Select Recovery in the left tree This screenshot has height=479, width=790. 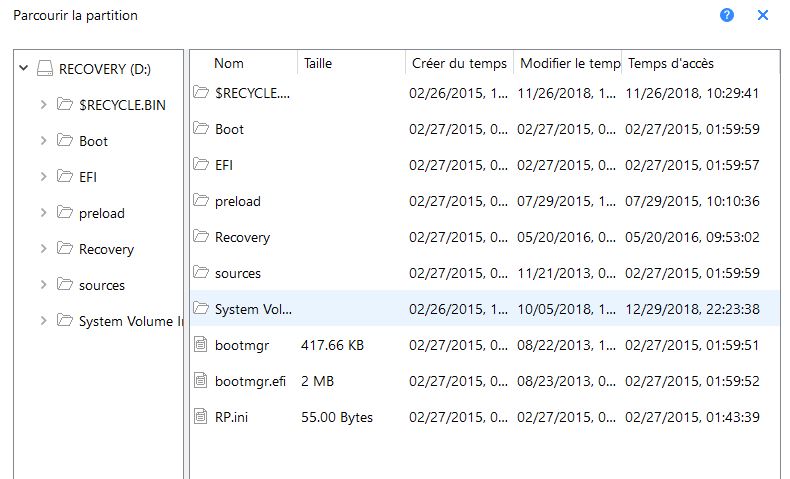106,249
